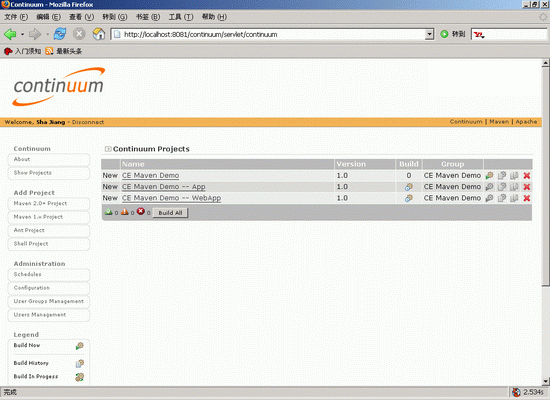The image size is (550, 400).
Task: Reload the page with the refresh icon
Action: pyautogui.click(x=60, y=34)
